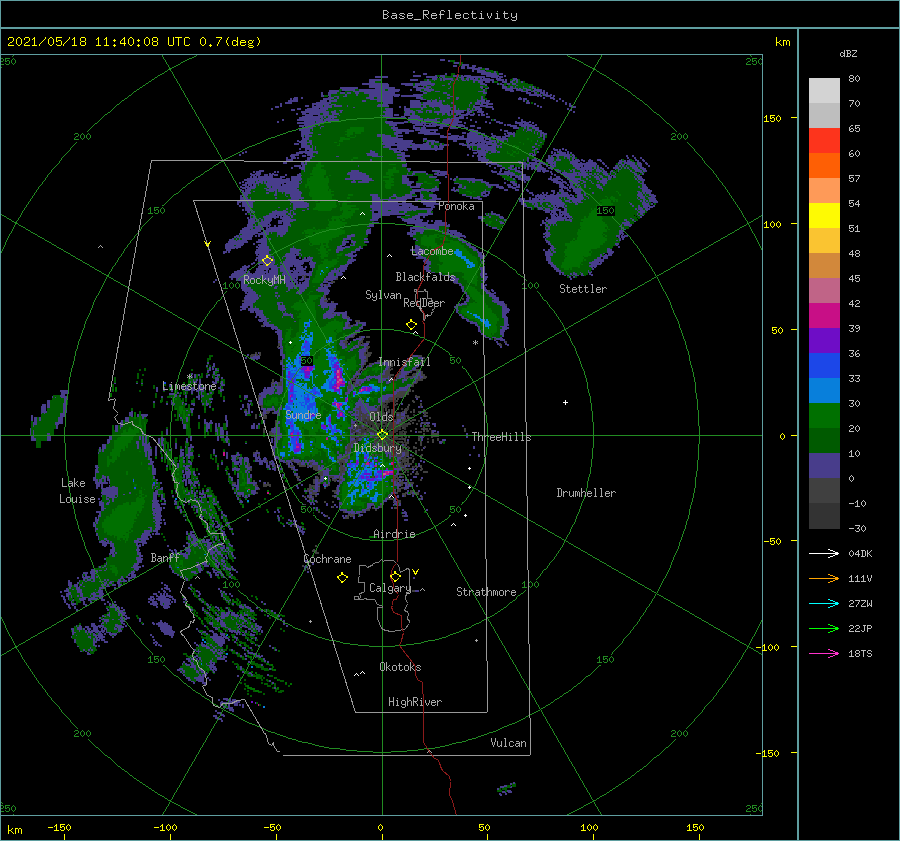
Task: Click the white 04DK arrow in legend
Action: [x=824, y=553]
